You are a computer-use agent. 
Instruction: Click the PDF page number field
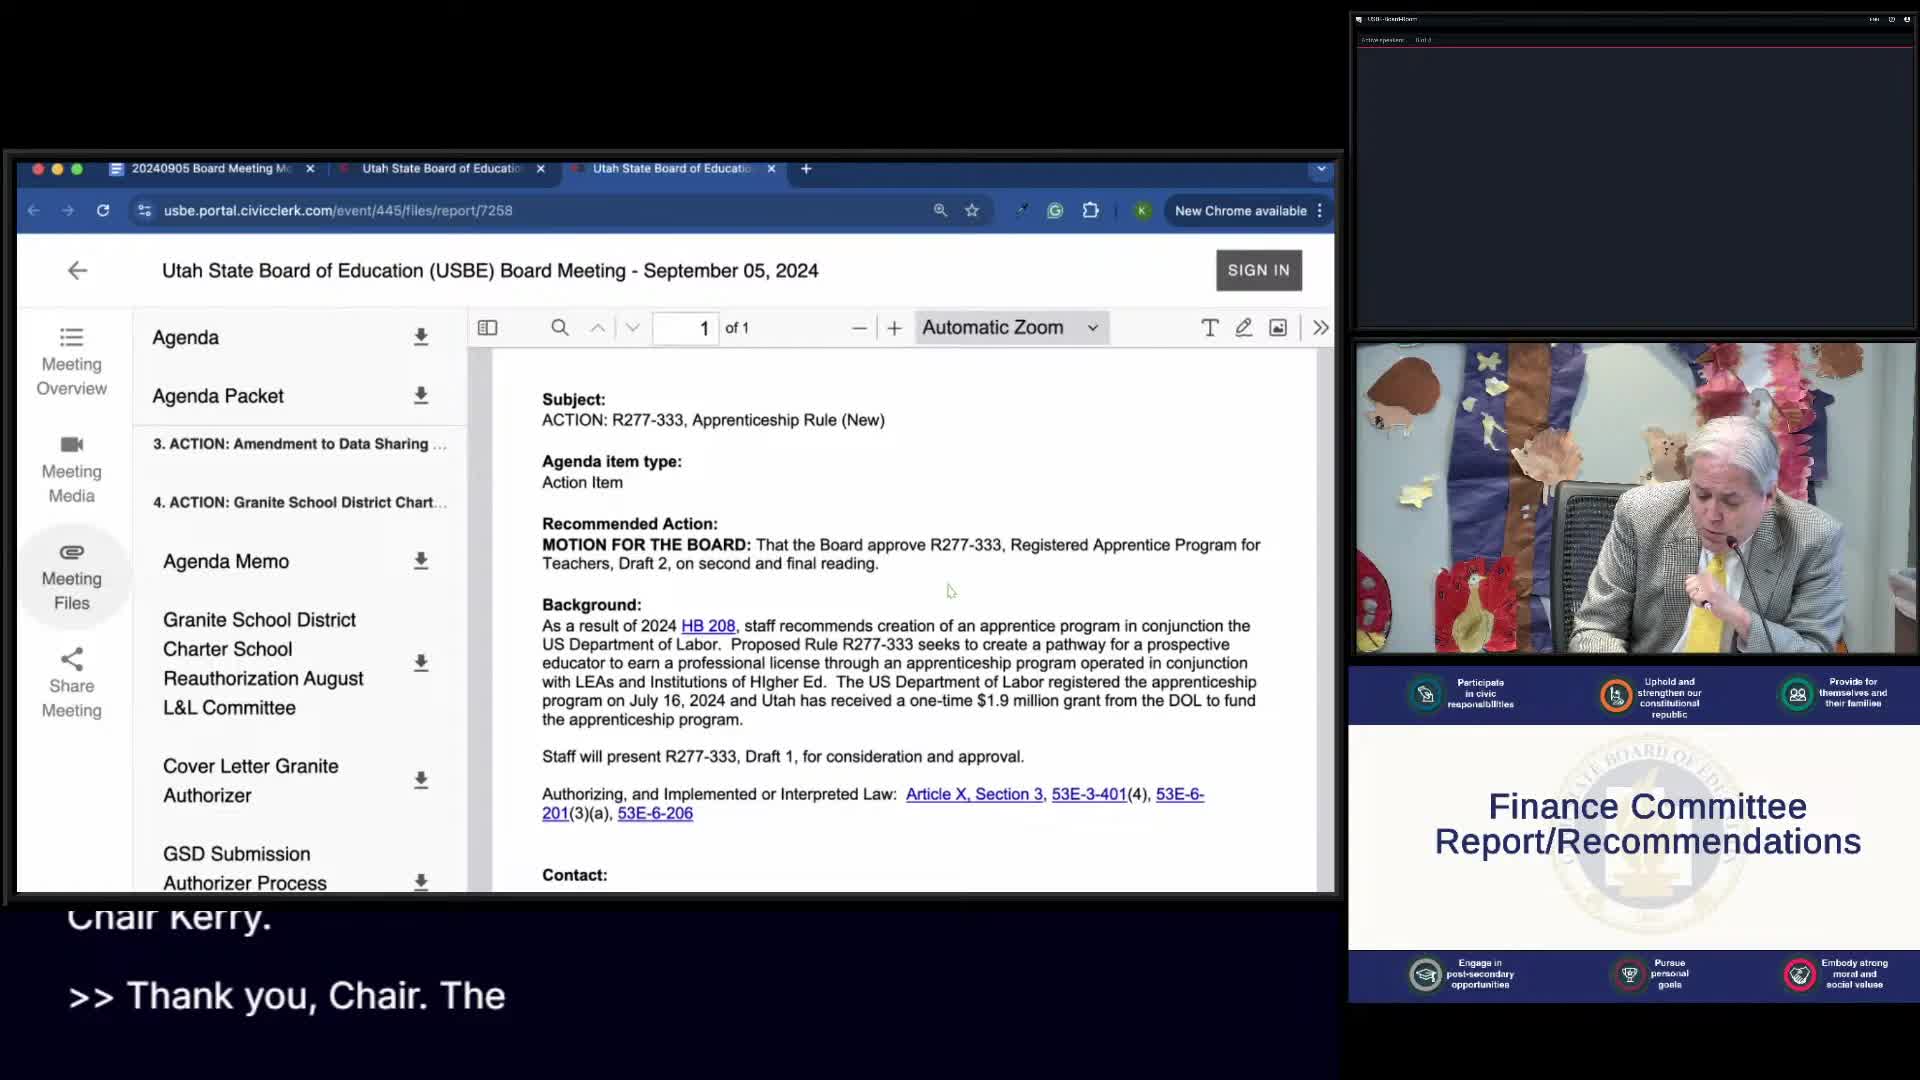click(685, 328)
